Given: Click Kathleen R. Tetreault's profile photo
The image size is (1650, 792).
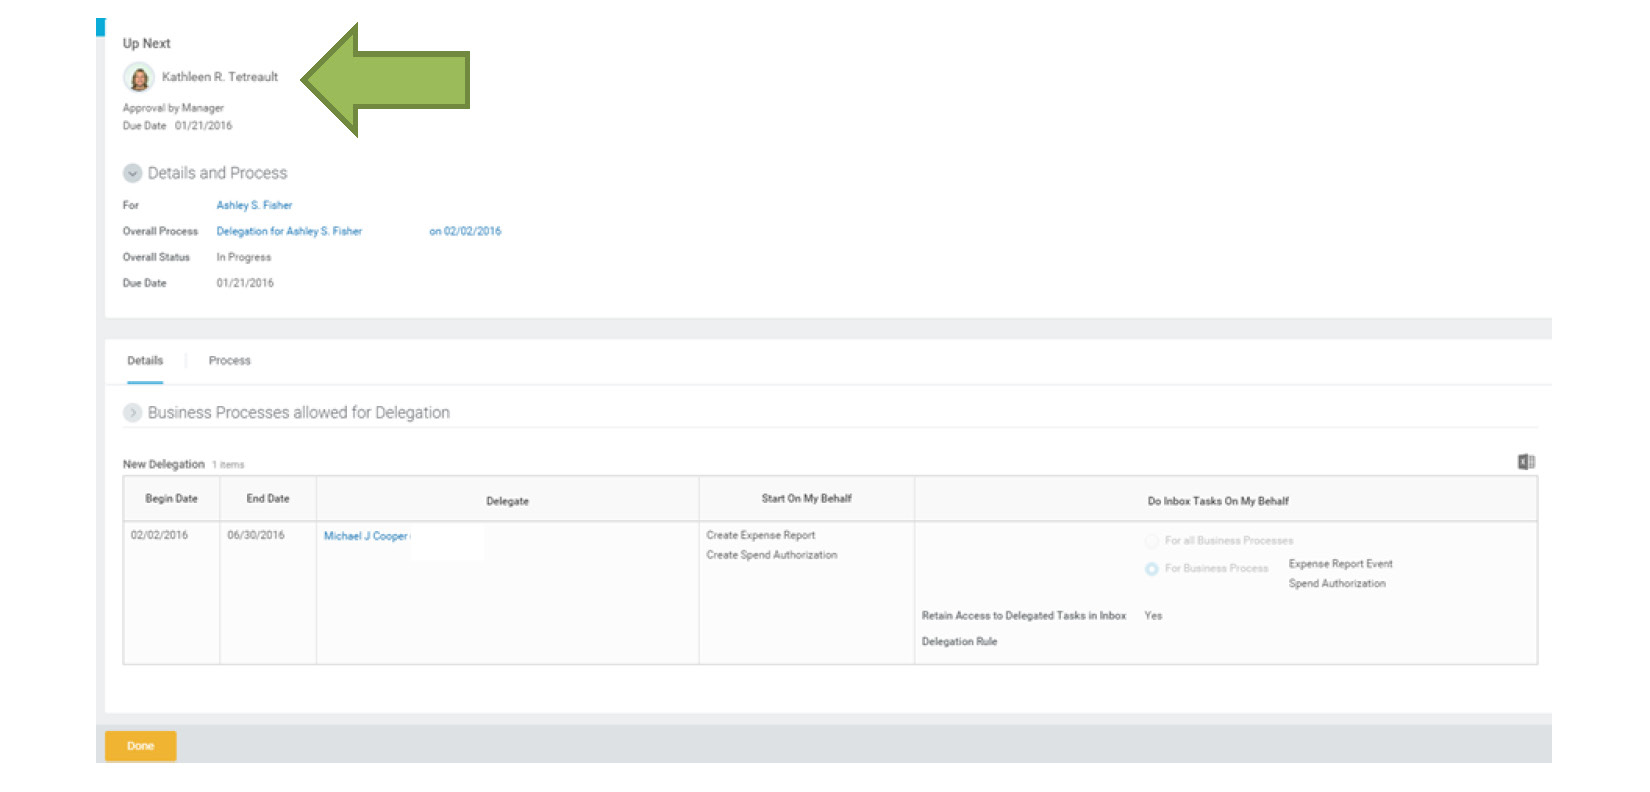Looking at the screenshot, I should [x=139, y=77].
